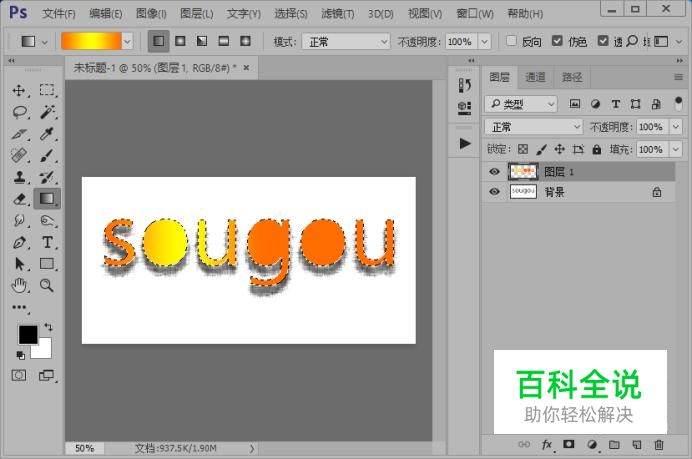The width and height of the screenshot is (692, 459).
Task: Toggle lock transparent pixels
Action: pyautogui.click(x=523, y=149)
